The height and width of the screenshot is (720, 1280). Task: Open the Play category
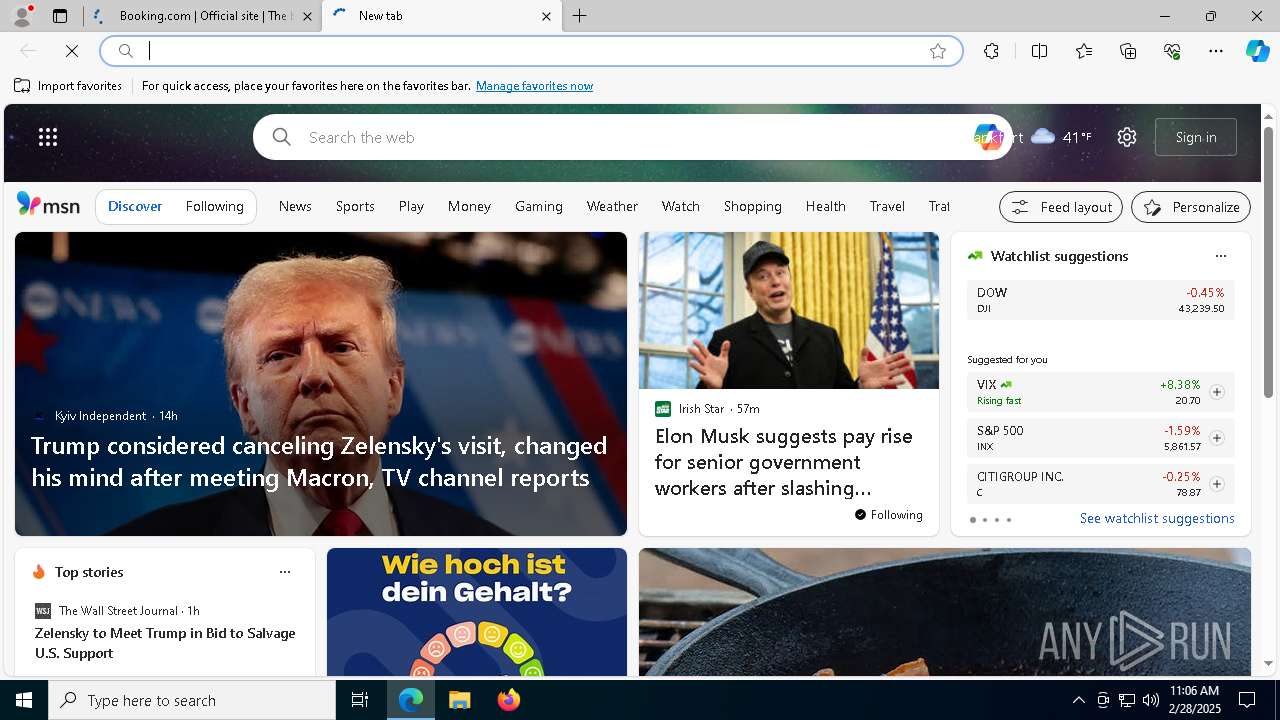pyautogui.click(x=411, y=206)
